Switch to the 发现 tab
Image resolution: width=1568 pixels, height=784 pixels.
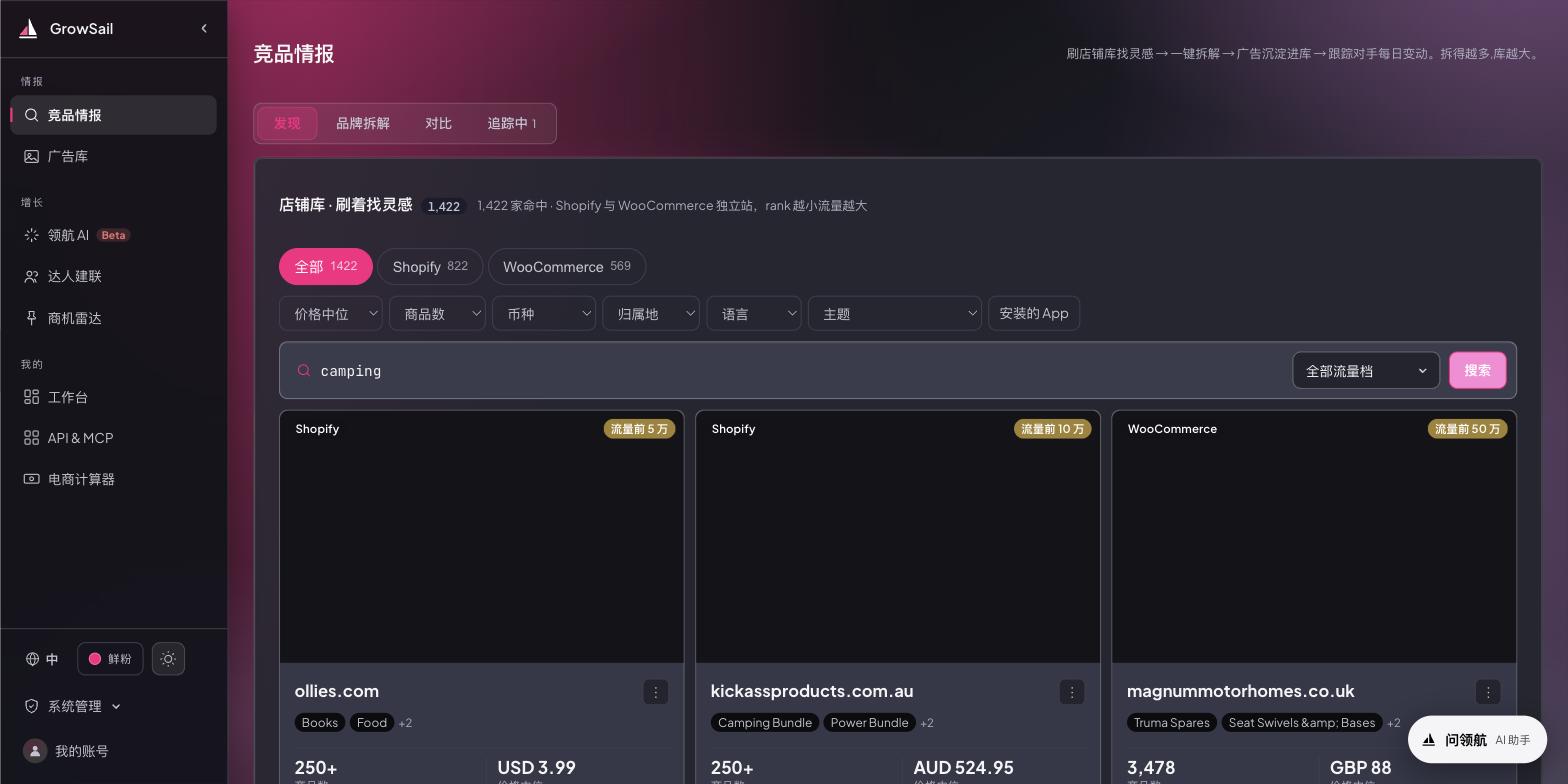287,123
